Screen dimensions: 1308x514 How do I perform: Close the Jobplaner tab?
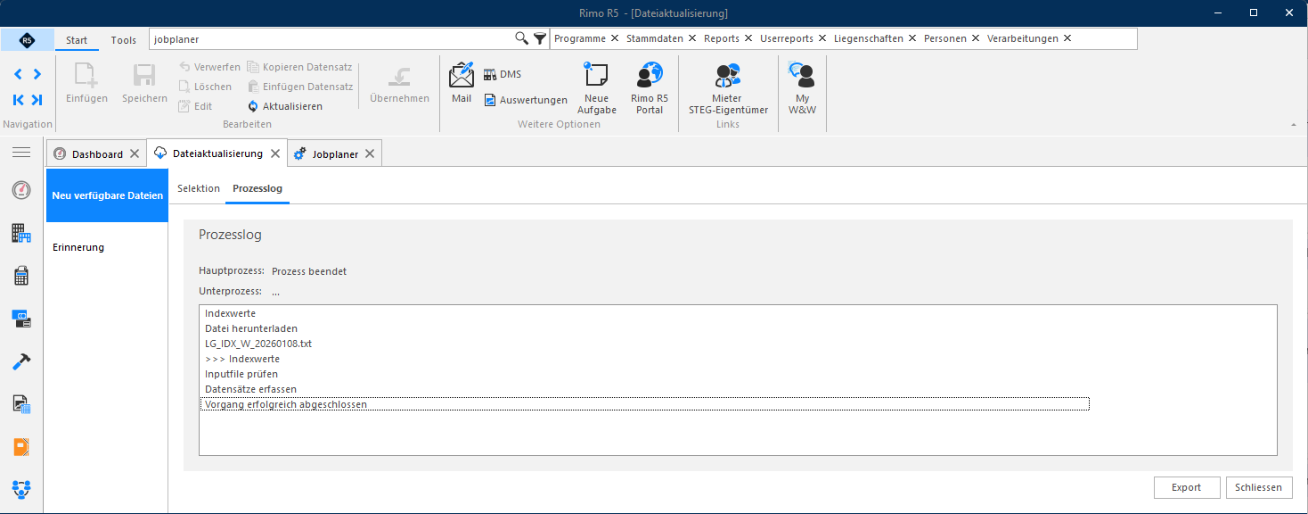click(369, 154)
